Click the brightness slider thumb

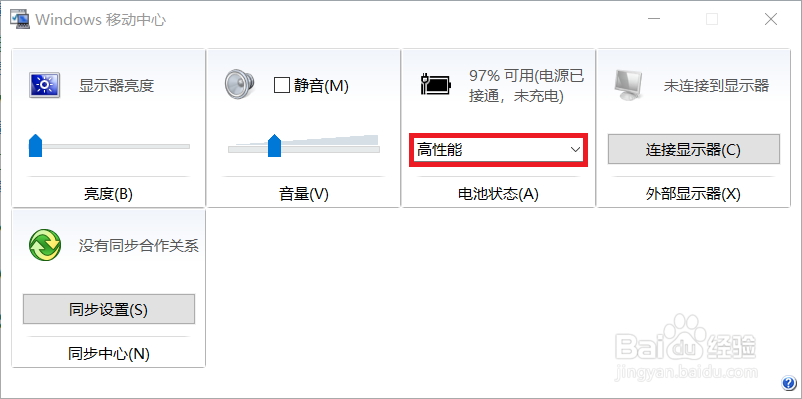[x=35, y=145]
